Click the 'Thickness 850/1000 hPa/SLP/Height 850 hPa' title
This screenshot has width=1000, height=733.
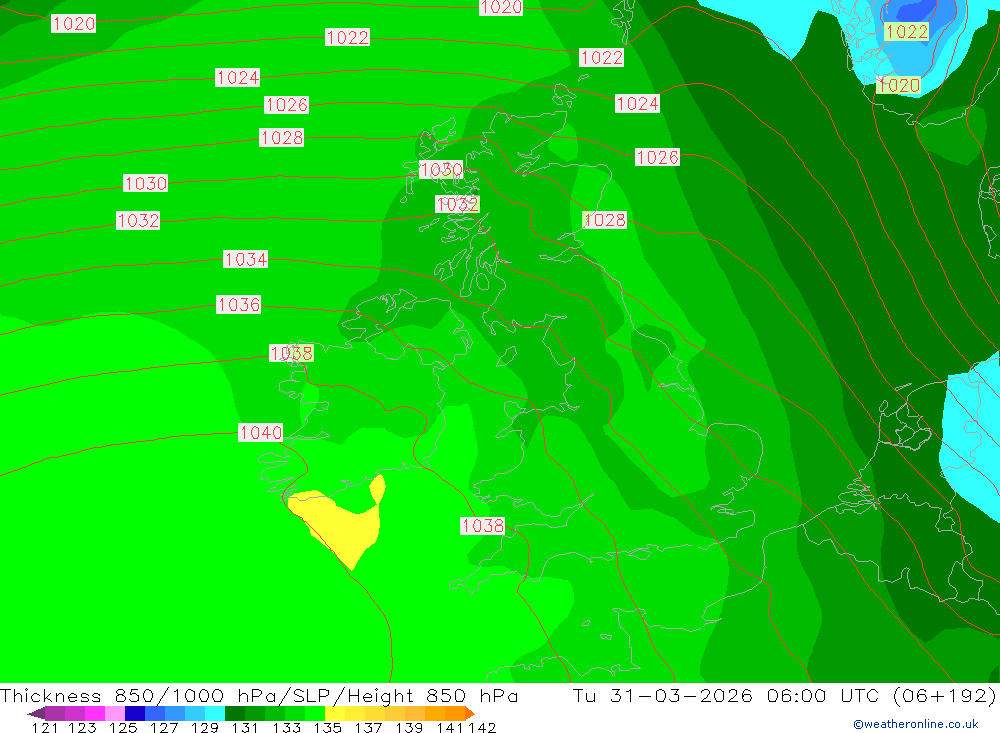259,695
